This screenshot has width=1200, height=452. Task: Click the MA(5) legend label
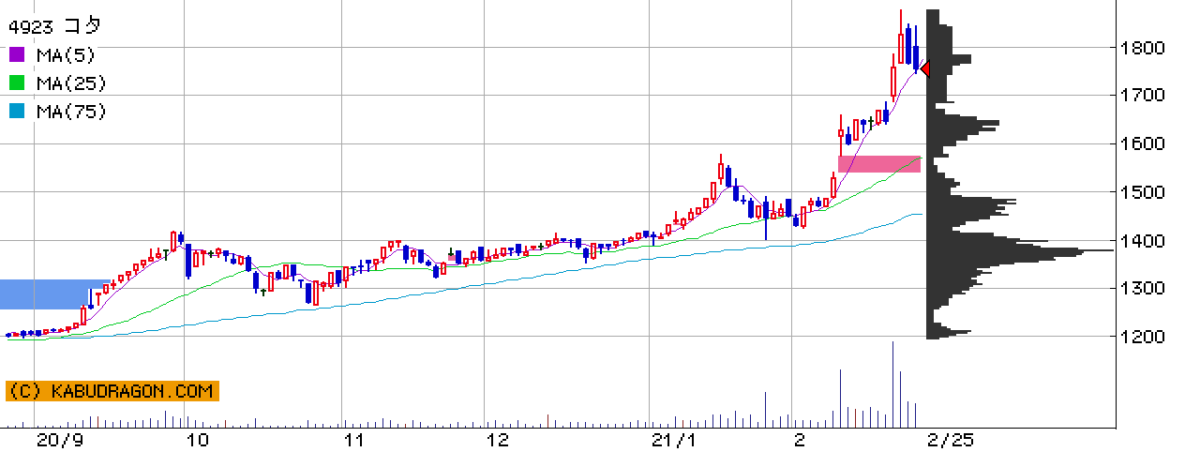pos(68,54)
